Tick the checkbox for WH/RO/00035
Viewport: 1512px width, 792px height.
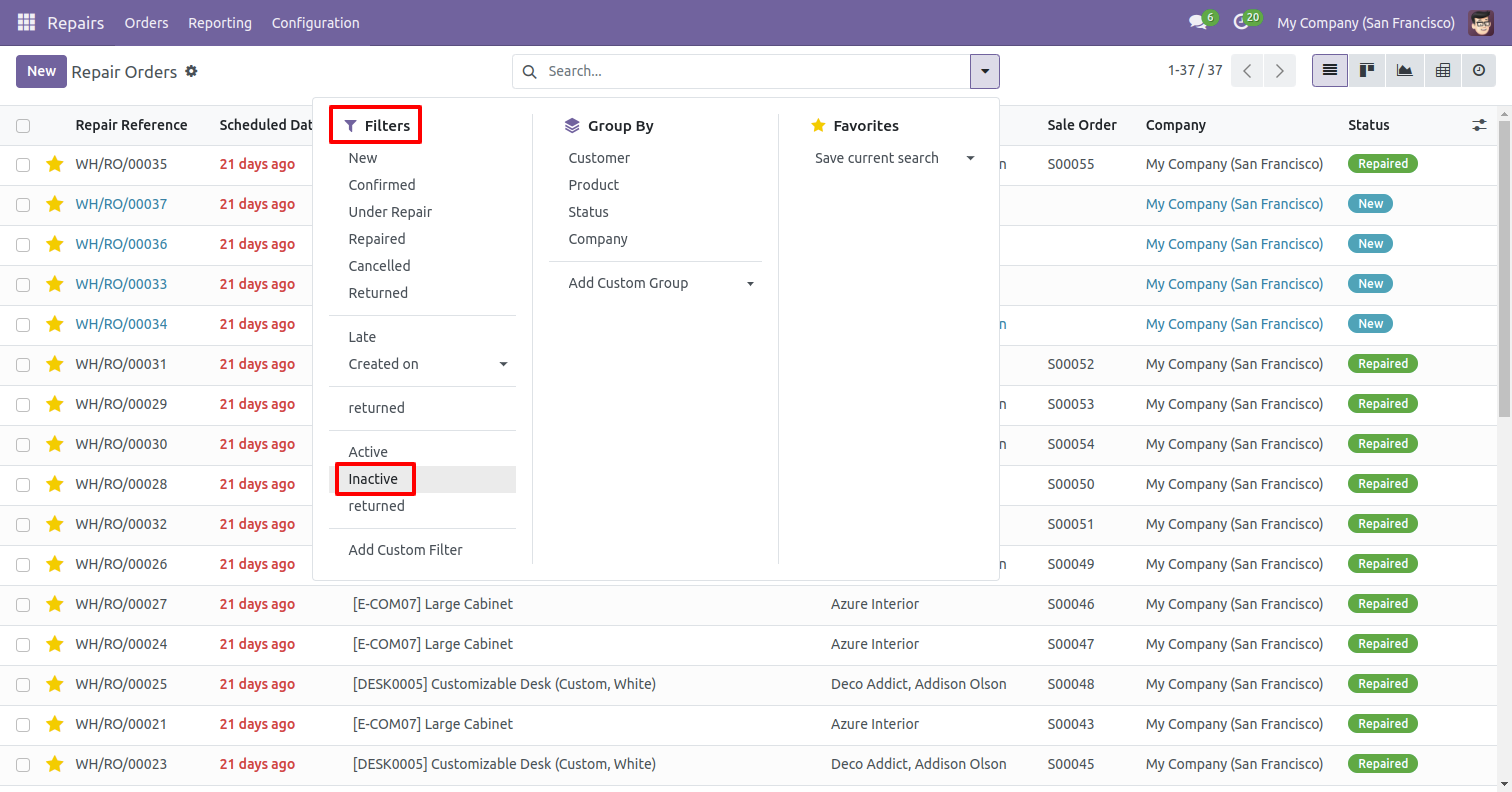click(x=23, y=164)
